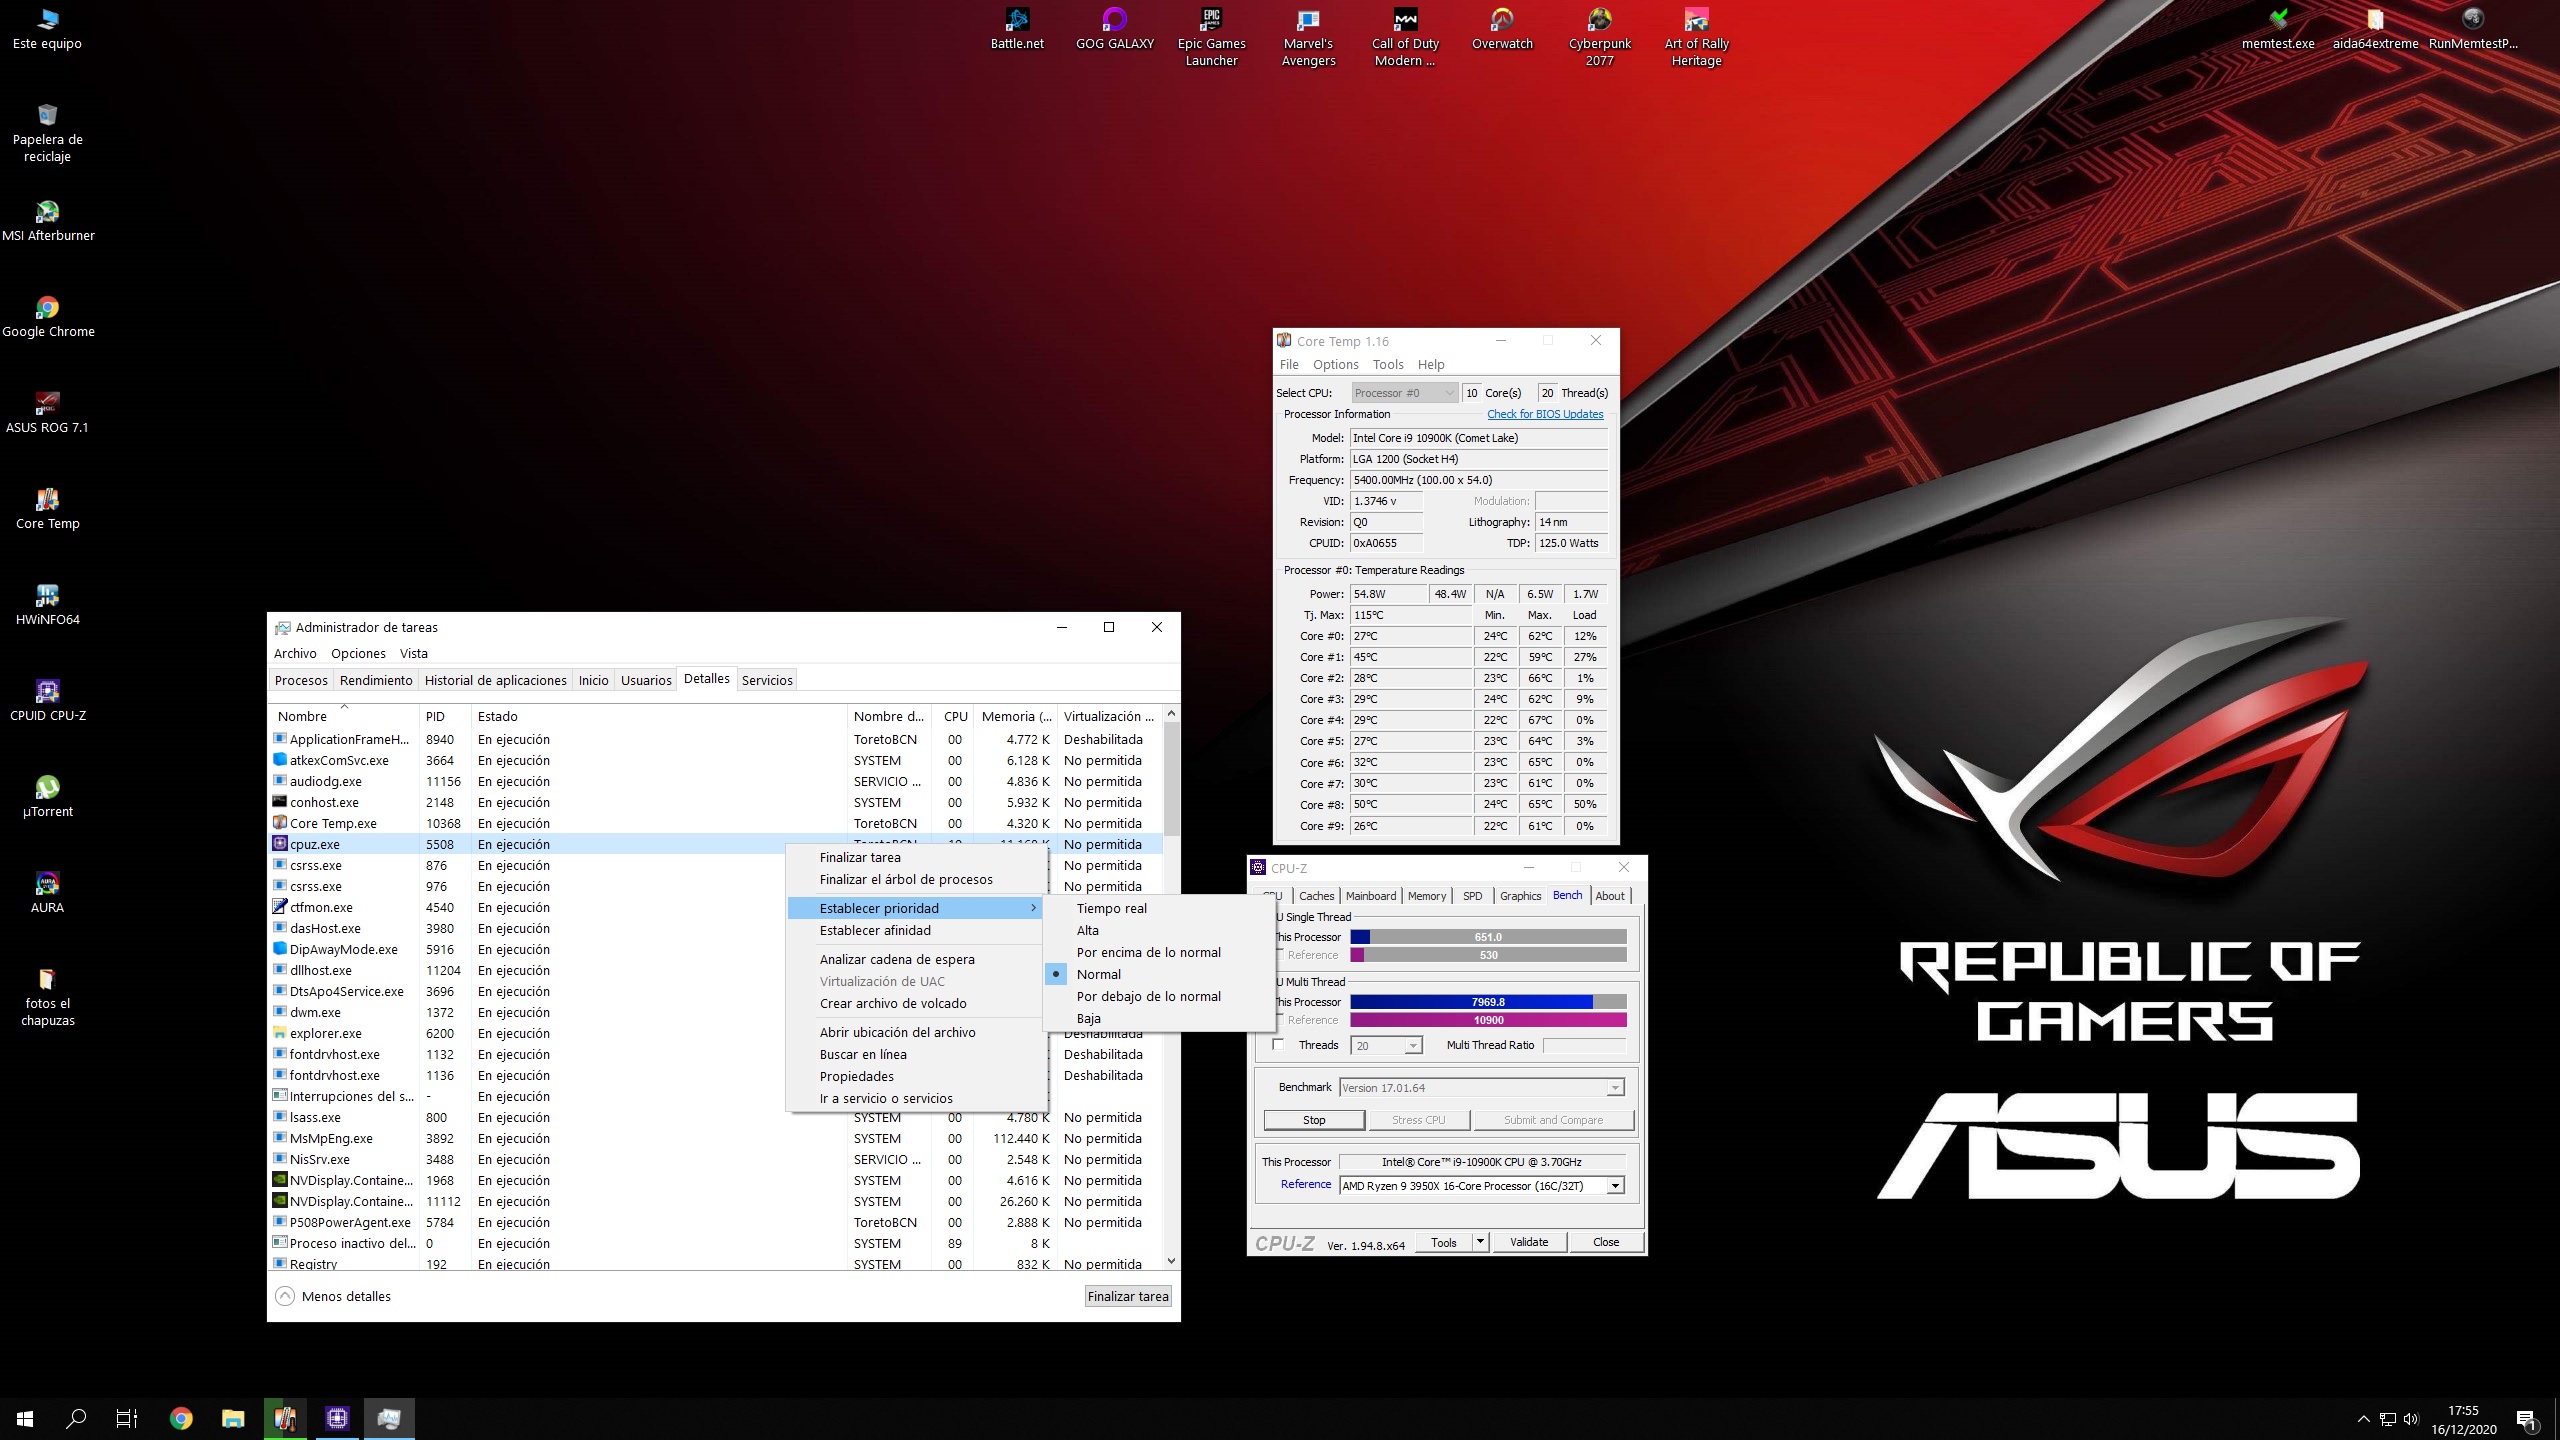Screen dimensions: 2560x1440
Task: Choose Establecer afinidad menu item
Action: click(x=915, y=930)
